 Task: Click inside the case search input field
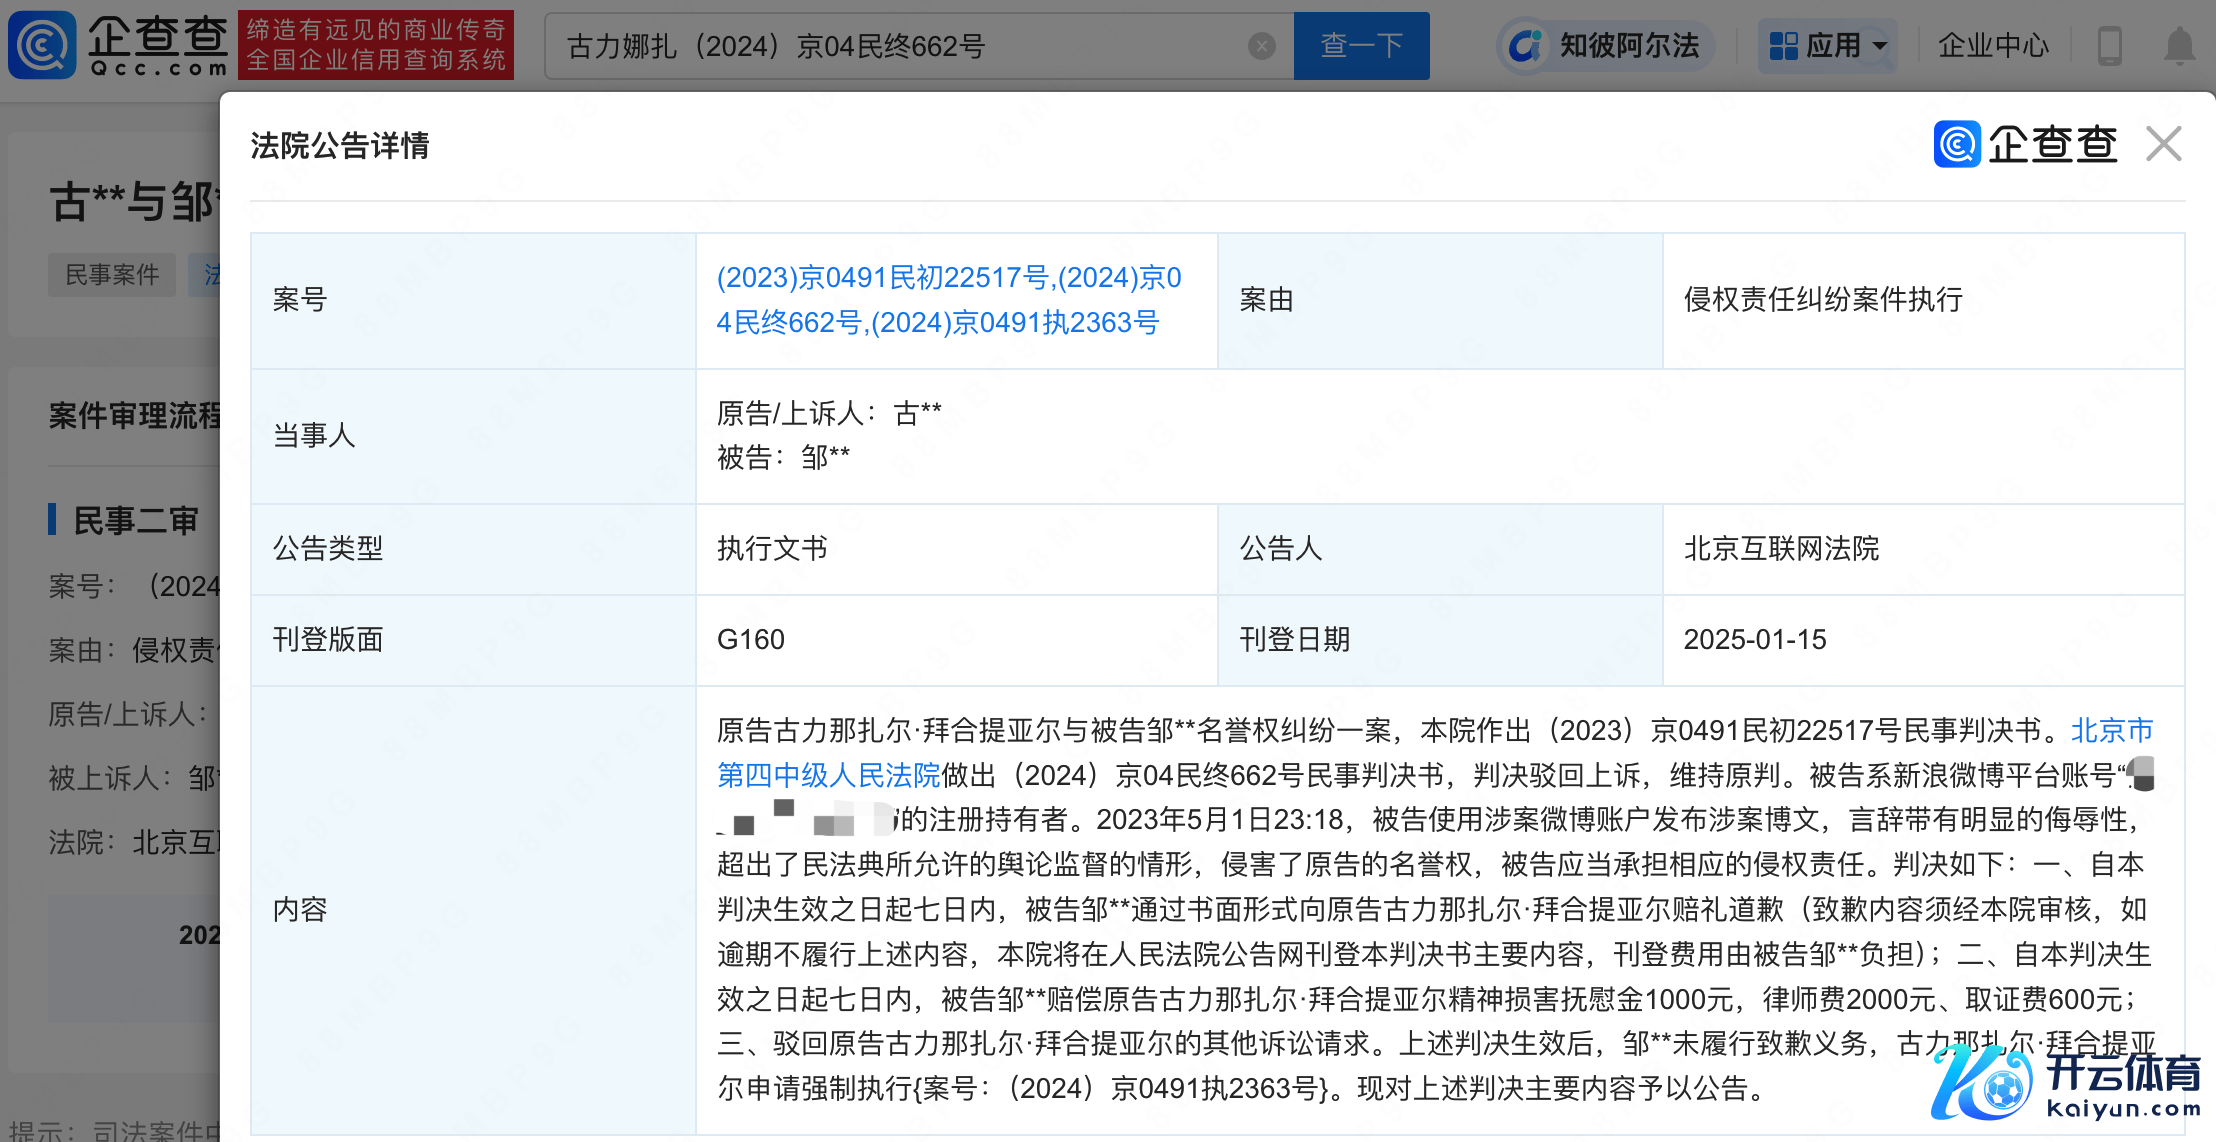coord(900,46)
